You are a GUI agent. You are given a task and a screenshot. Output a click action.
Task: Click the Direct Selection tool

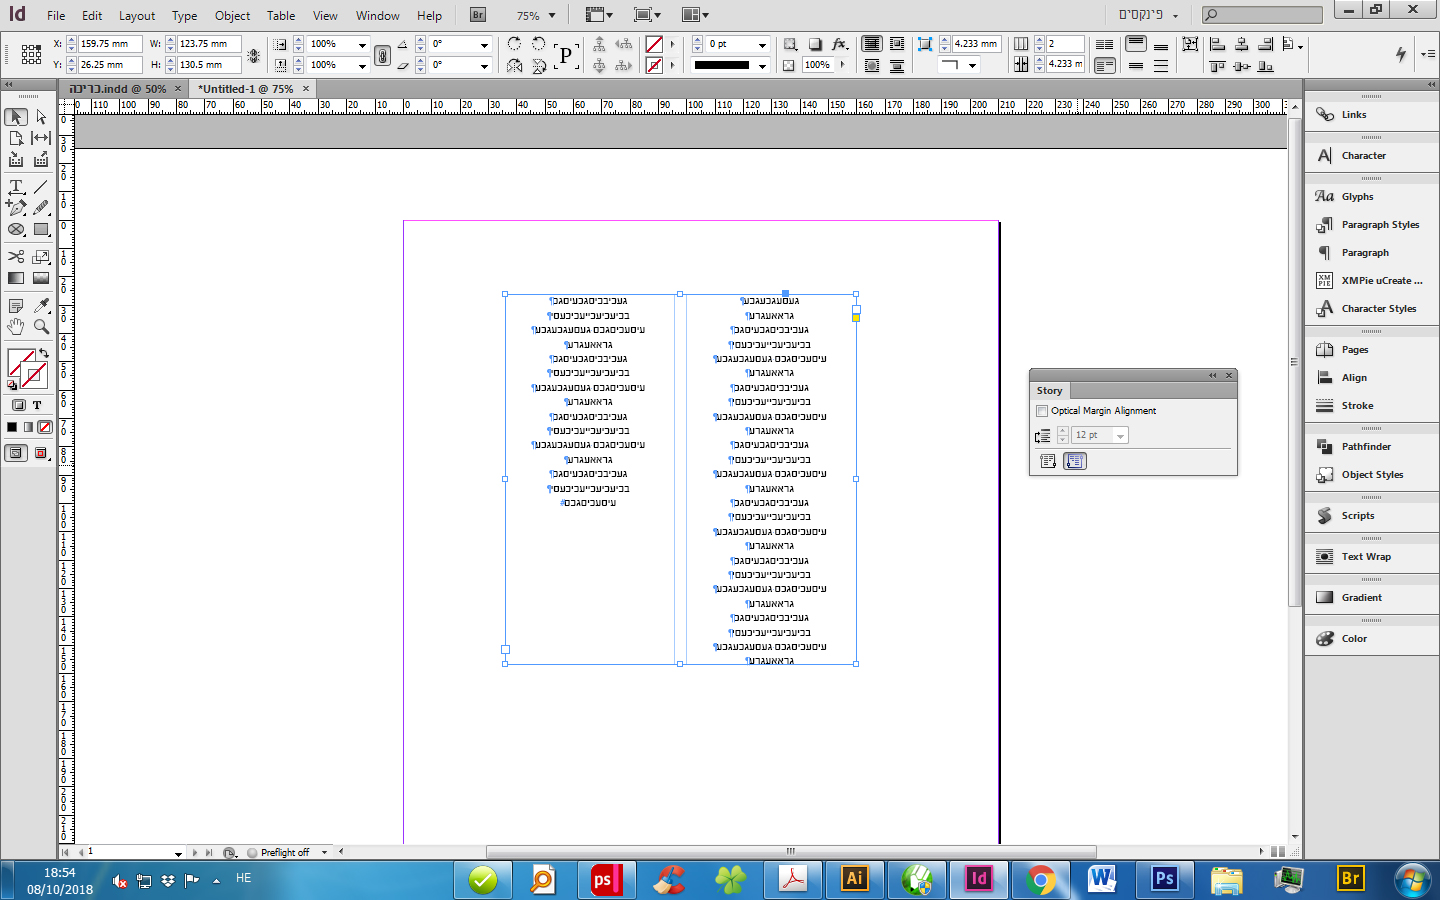[x=41, y=117]
